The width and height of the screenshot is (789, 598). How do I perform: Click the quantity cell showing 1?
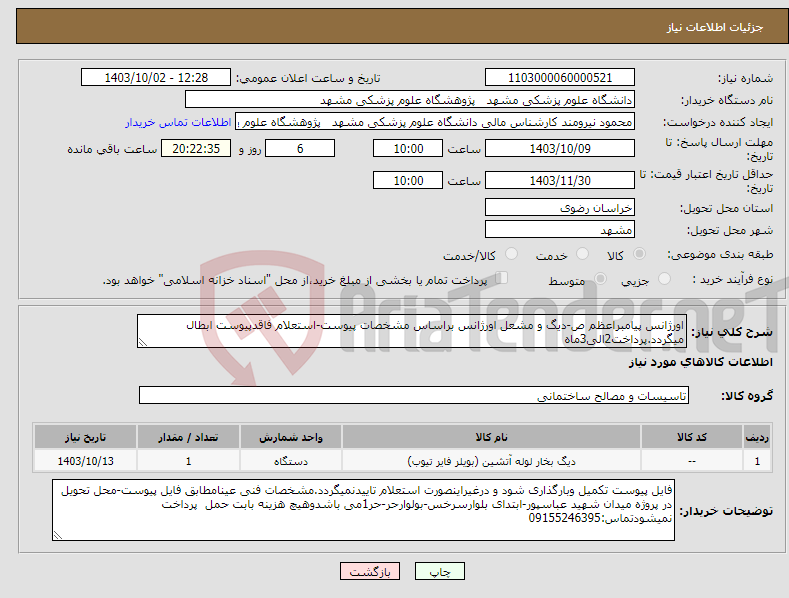(x=188, y=461)
